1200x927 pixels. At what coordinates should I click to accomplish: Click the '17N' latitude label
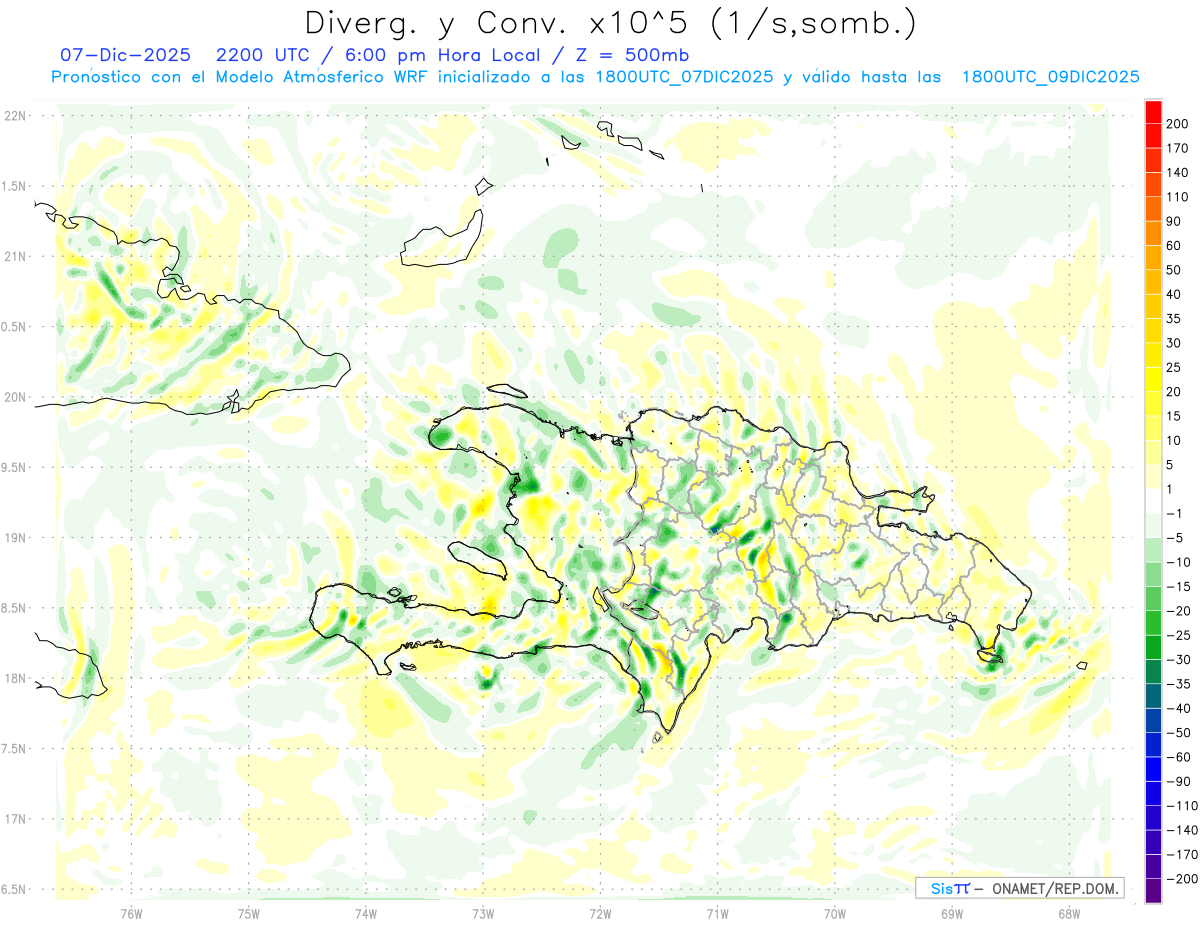15,819
